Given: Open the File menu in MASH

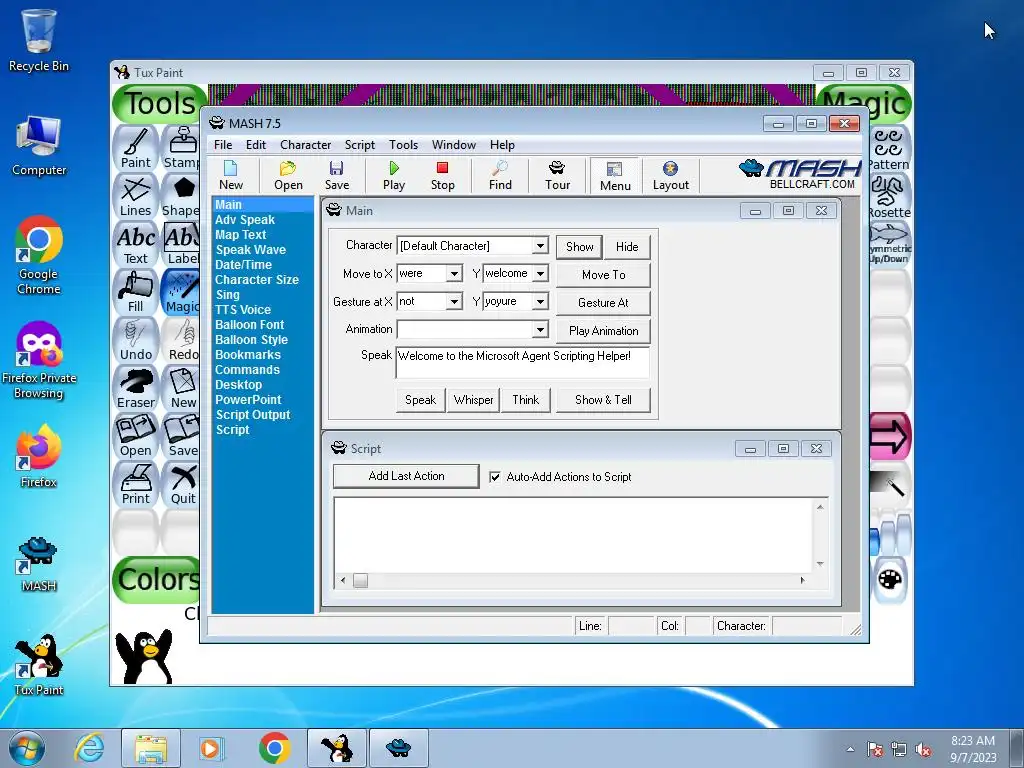Looking at the screenshot, I should 223,145.
